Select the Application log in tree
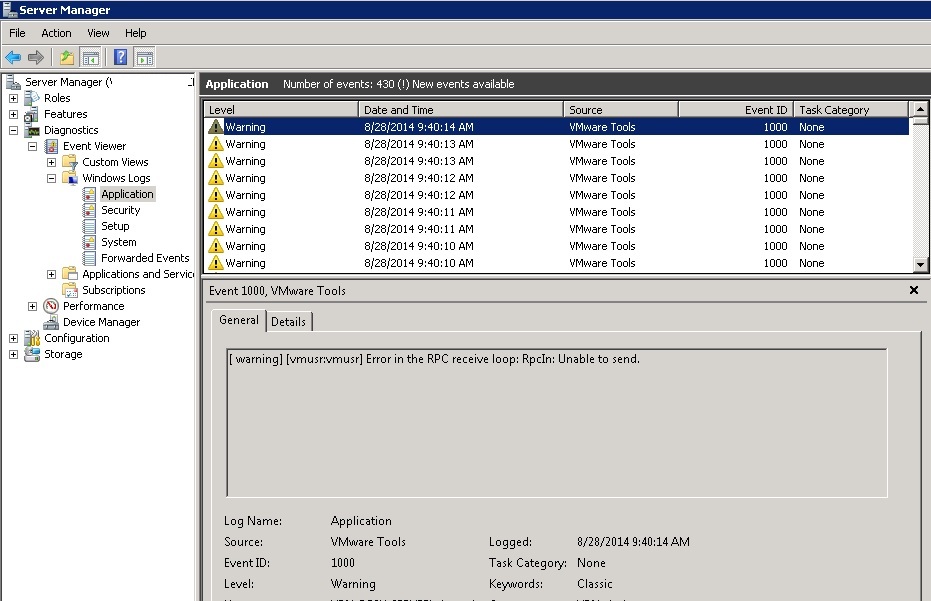Image resolution: width=931 pixels, height=601 pixels. [127, 194]
